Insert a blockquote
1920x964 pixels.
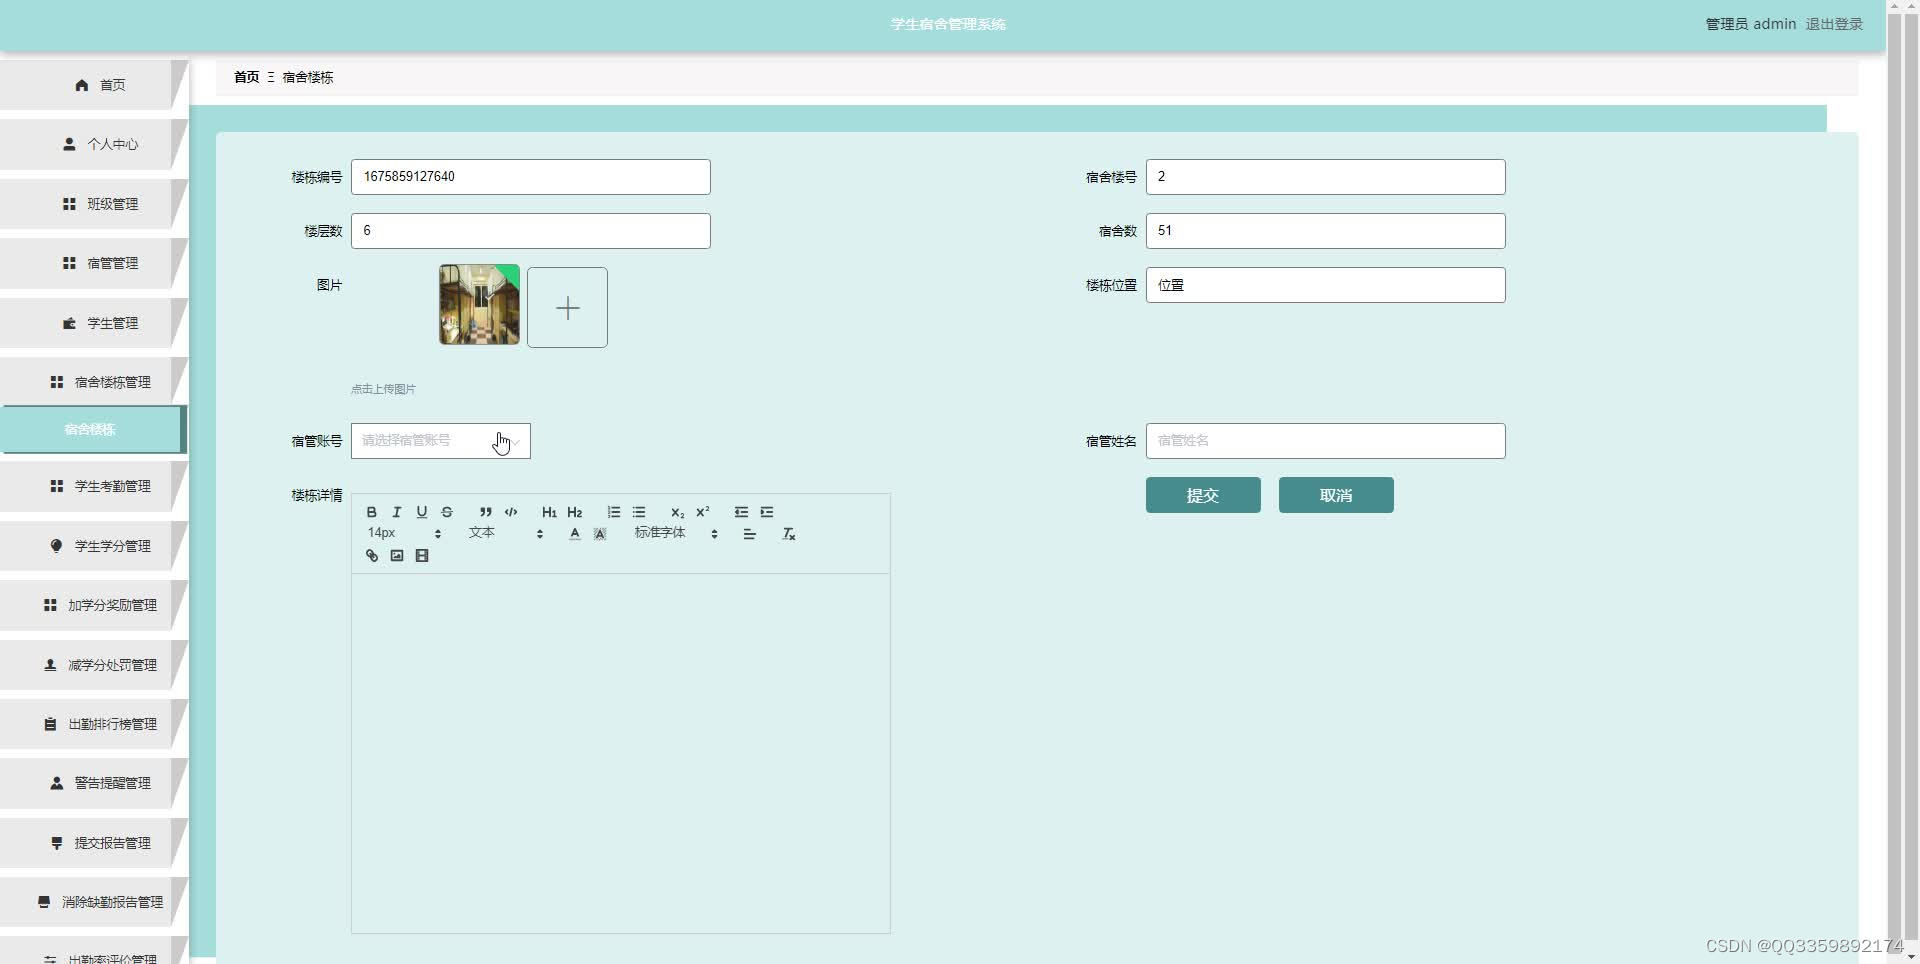click(486, 512)
